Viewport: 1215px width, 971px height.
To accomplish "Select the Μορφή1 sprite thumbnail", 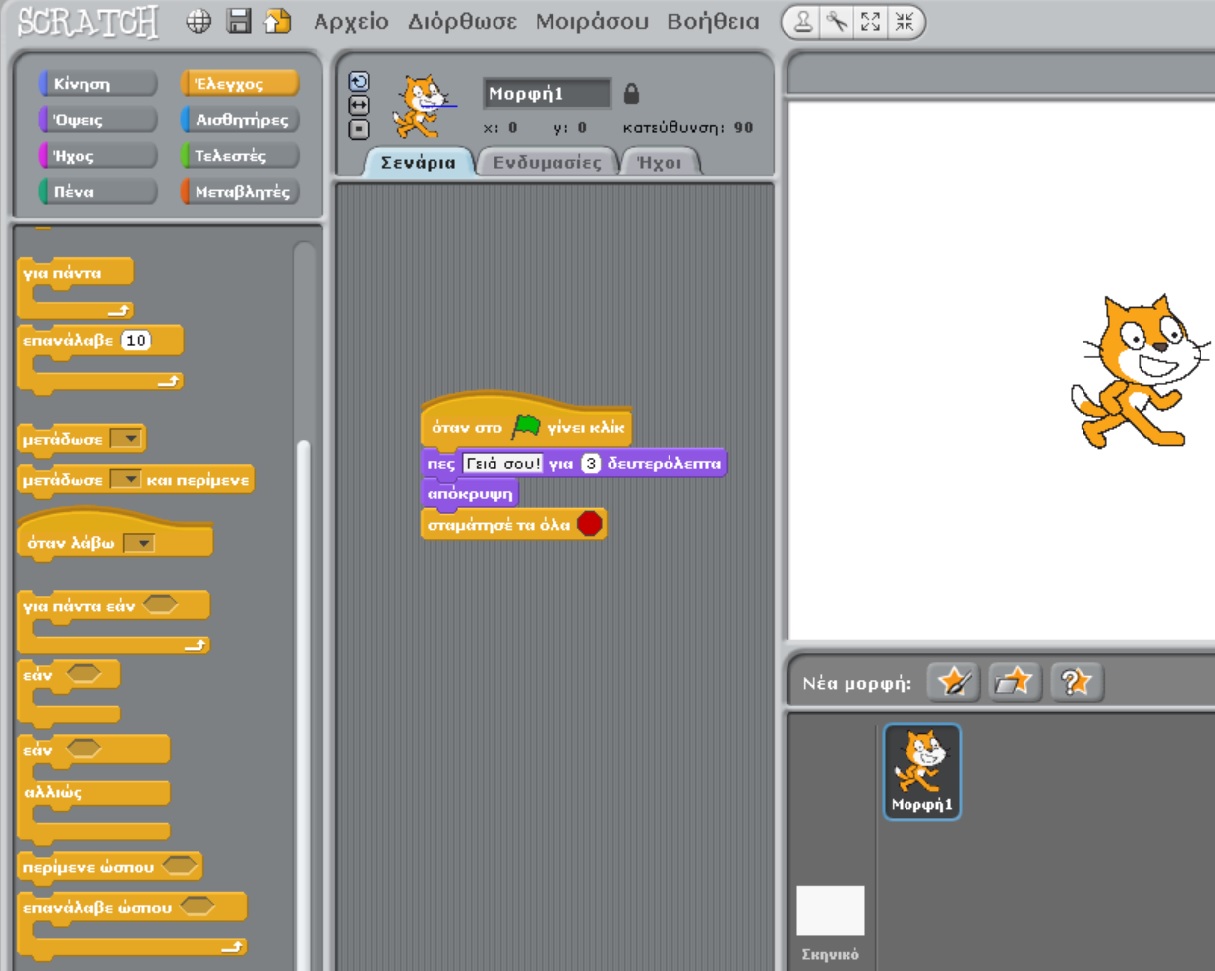I will click(x=922, y=771).
